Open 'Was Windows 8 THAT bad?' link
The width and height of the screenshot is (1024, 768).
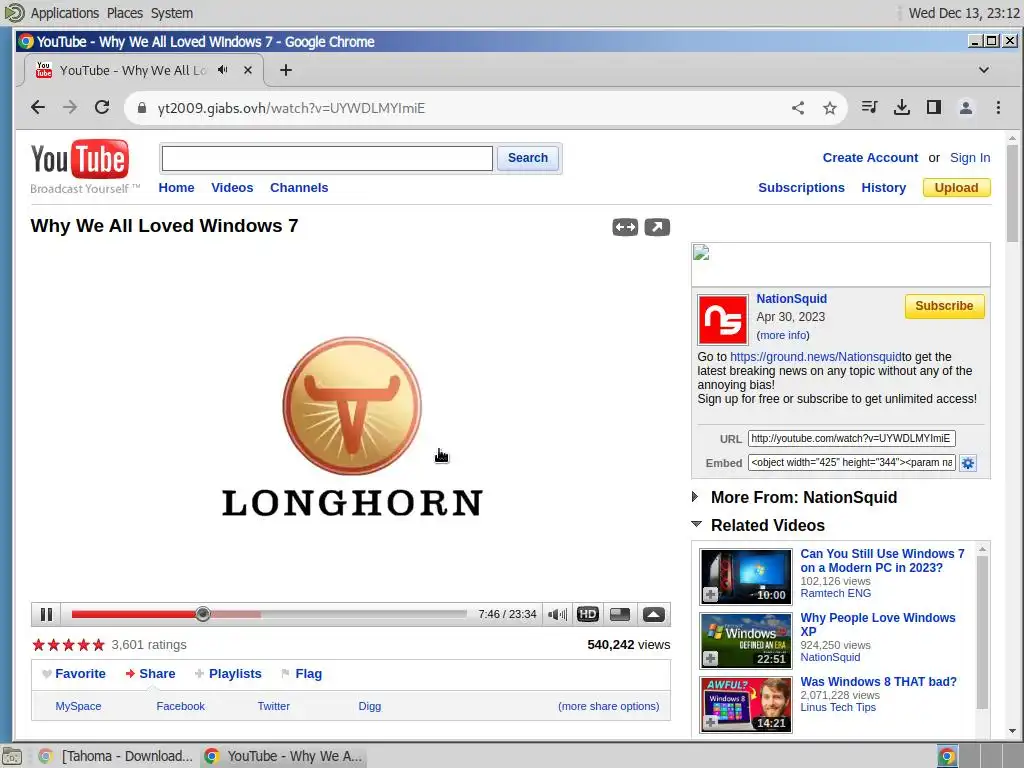[878, 682]
